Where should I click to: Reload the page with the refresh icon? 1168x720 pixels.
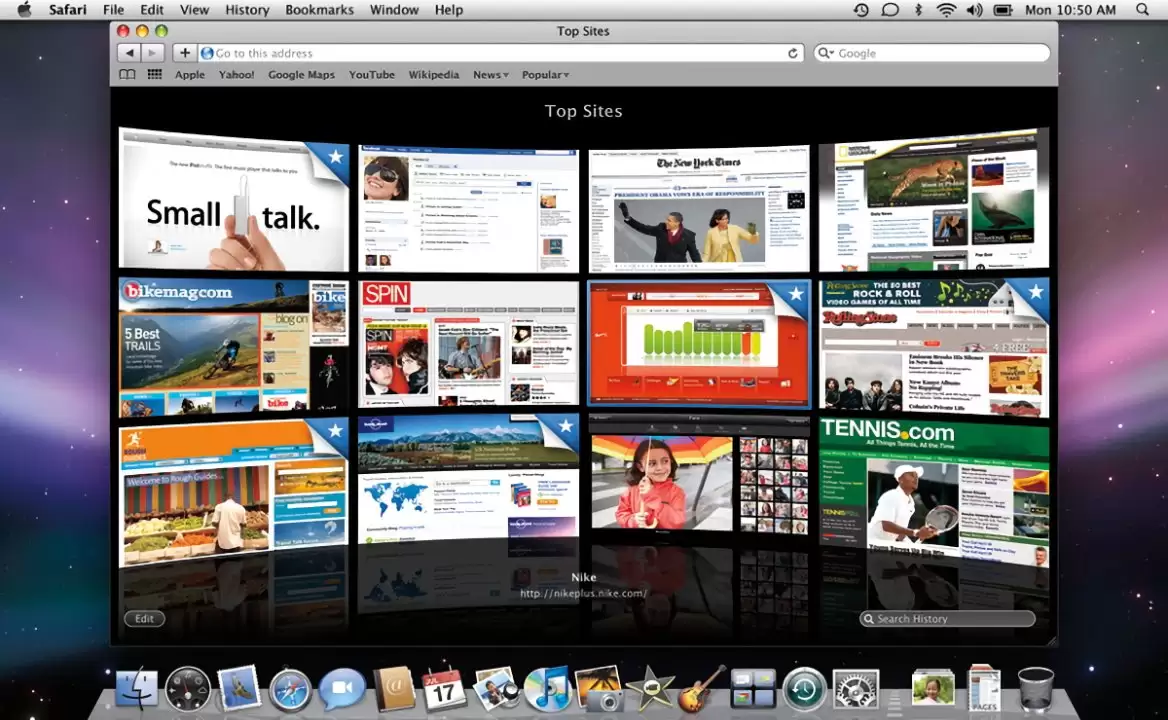(x=793, y=53)
